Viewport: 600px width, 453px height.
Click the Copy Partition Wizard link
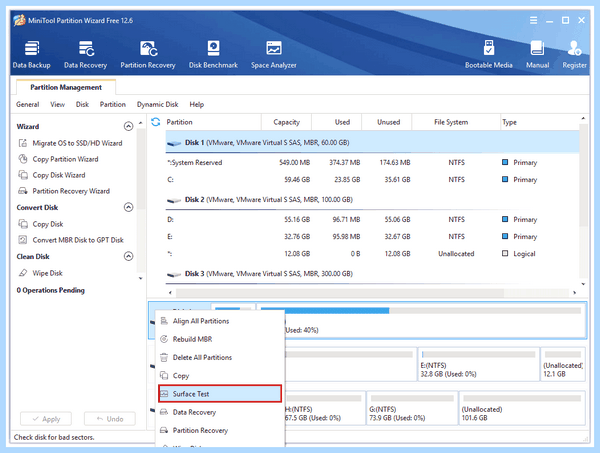65,159
